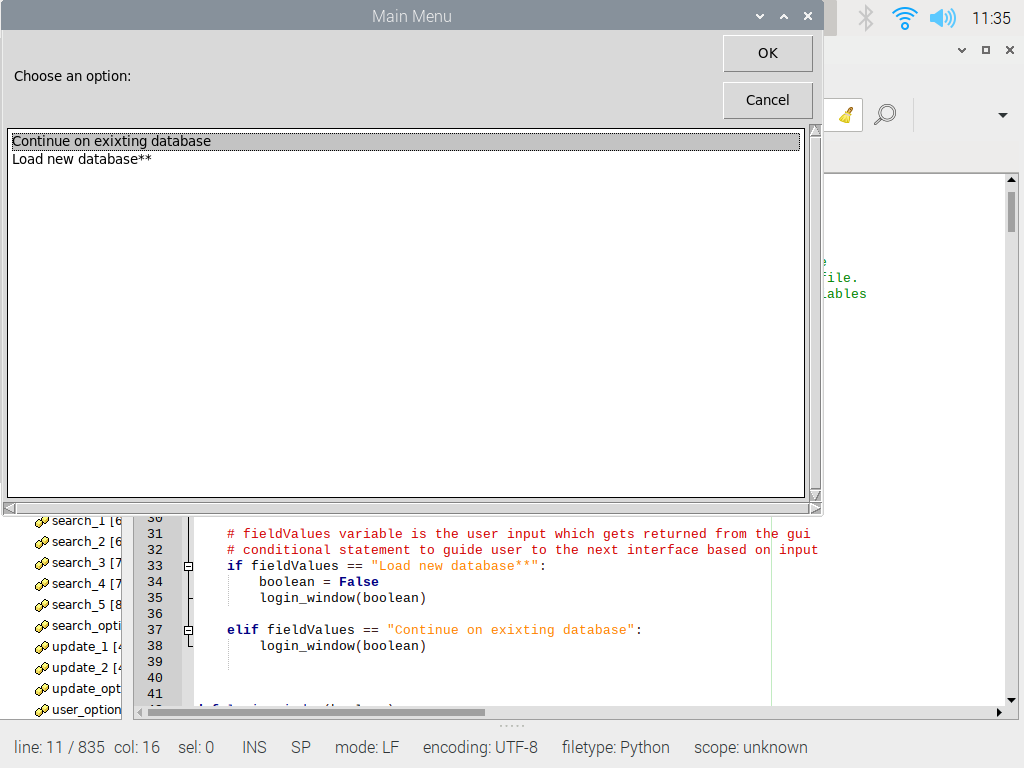Toggle the SP indicator in status bar

point(300,747)
